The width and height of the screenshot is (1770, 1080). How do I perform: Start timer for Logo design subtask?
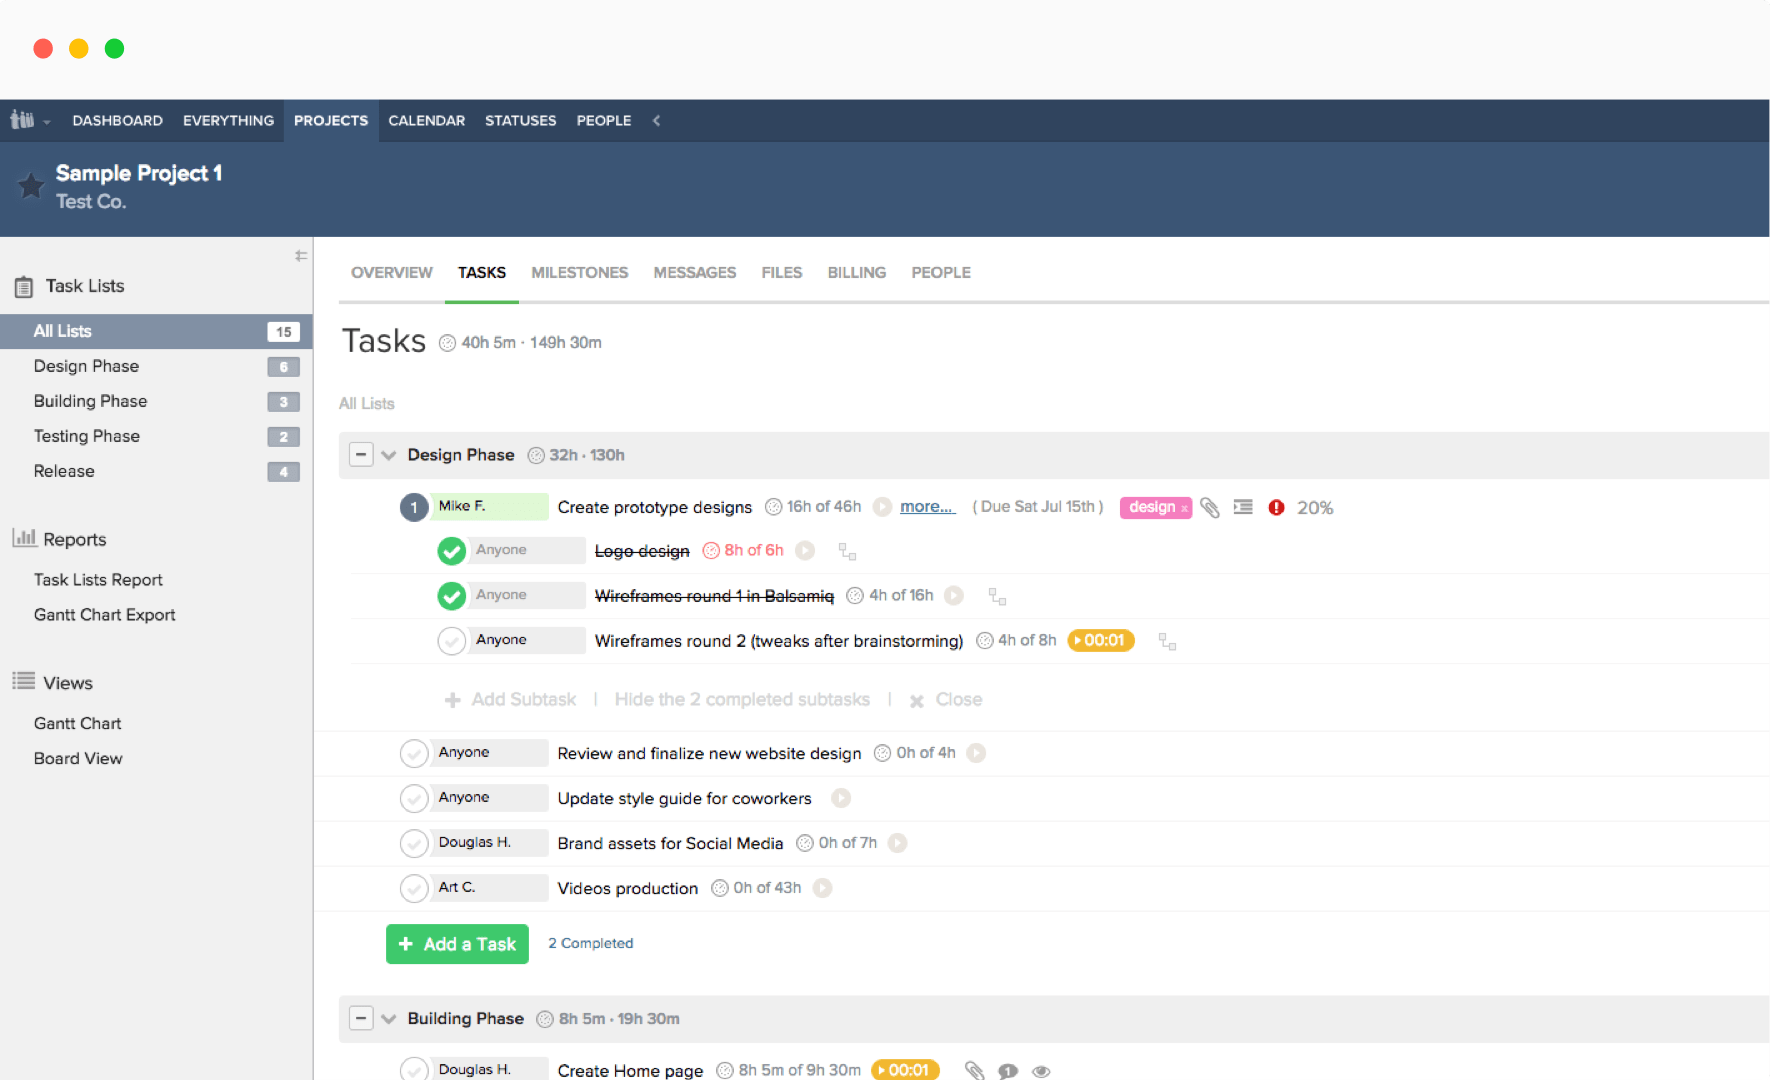805,551
